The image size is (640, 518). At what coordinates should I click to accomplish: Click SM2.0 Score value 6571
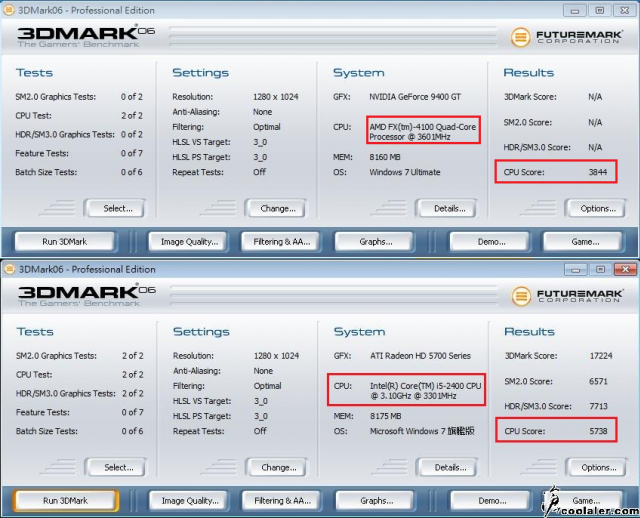(598, 381)
